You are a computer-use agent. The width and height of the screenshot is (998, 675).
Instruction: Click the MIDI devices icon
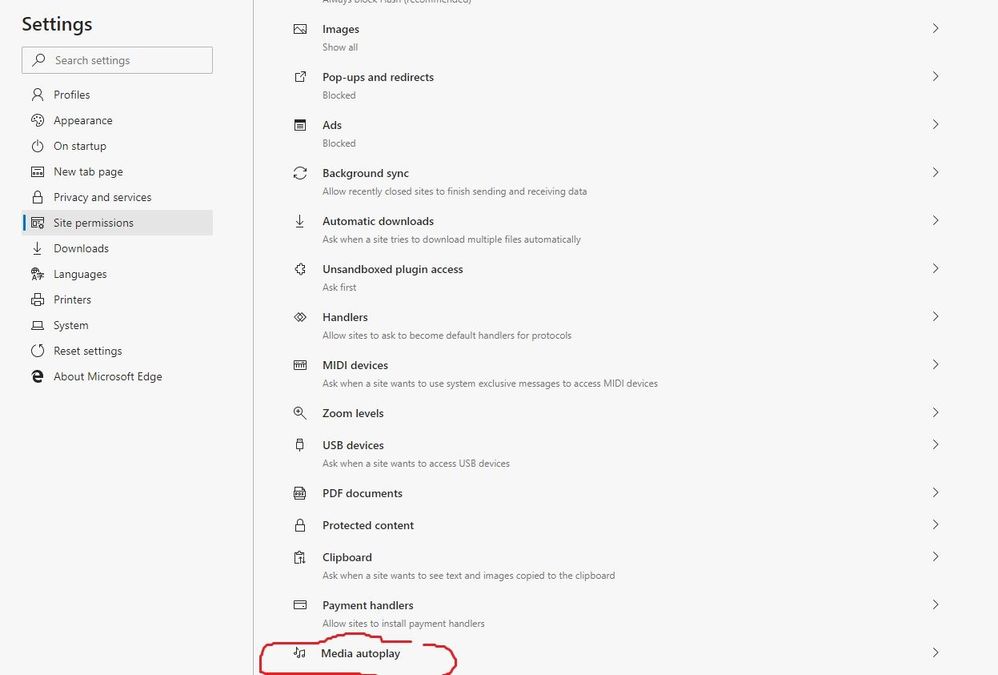point(300,365)
